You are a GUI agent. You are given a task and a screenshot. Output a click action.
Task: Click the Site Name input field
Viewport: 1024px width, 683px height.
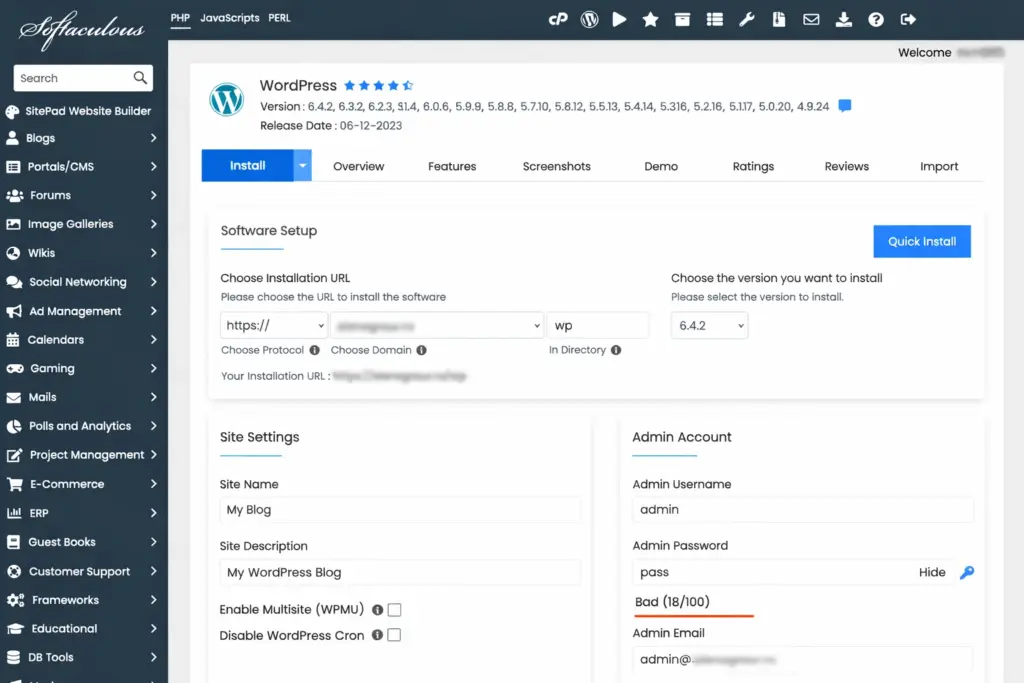(400, 510)
